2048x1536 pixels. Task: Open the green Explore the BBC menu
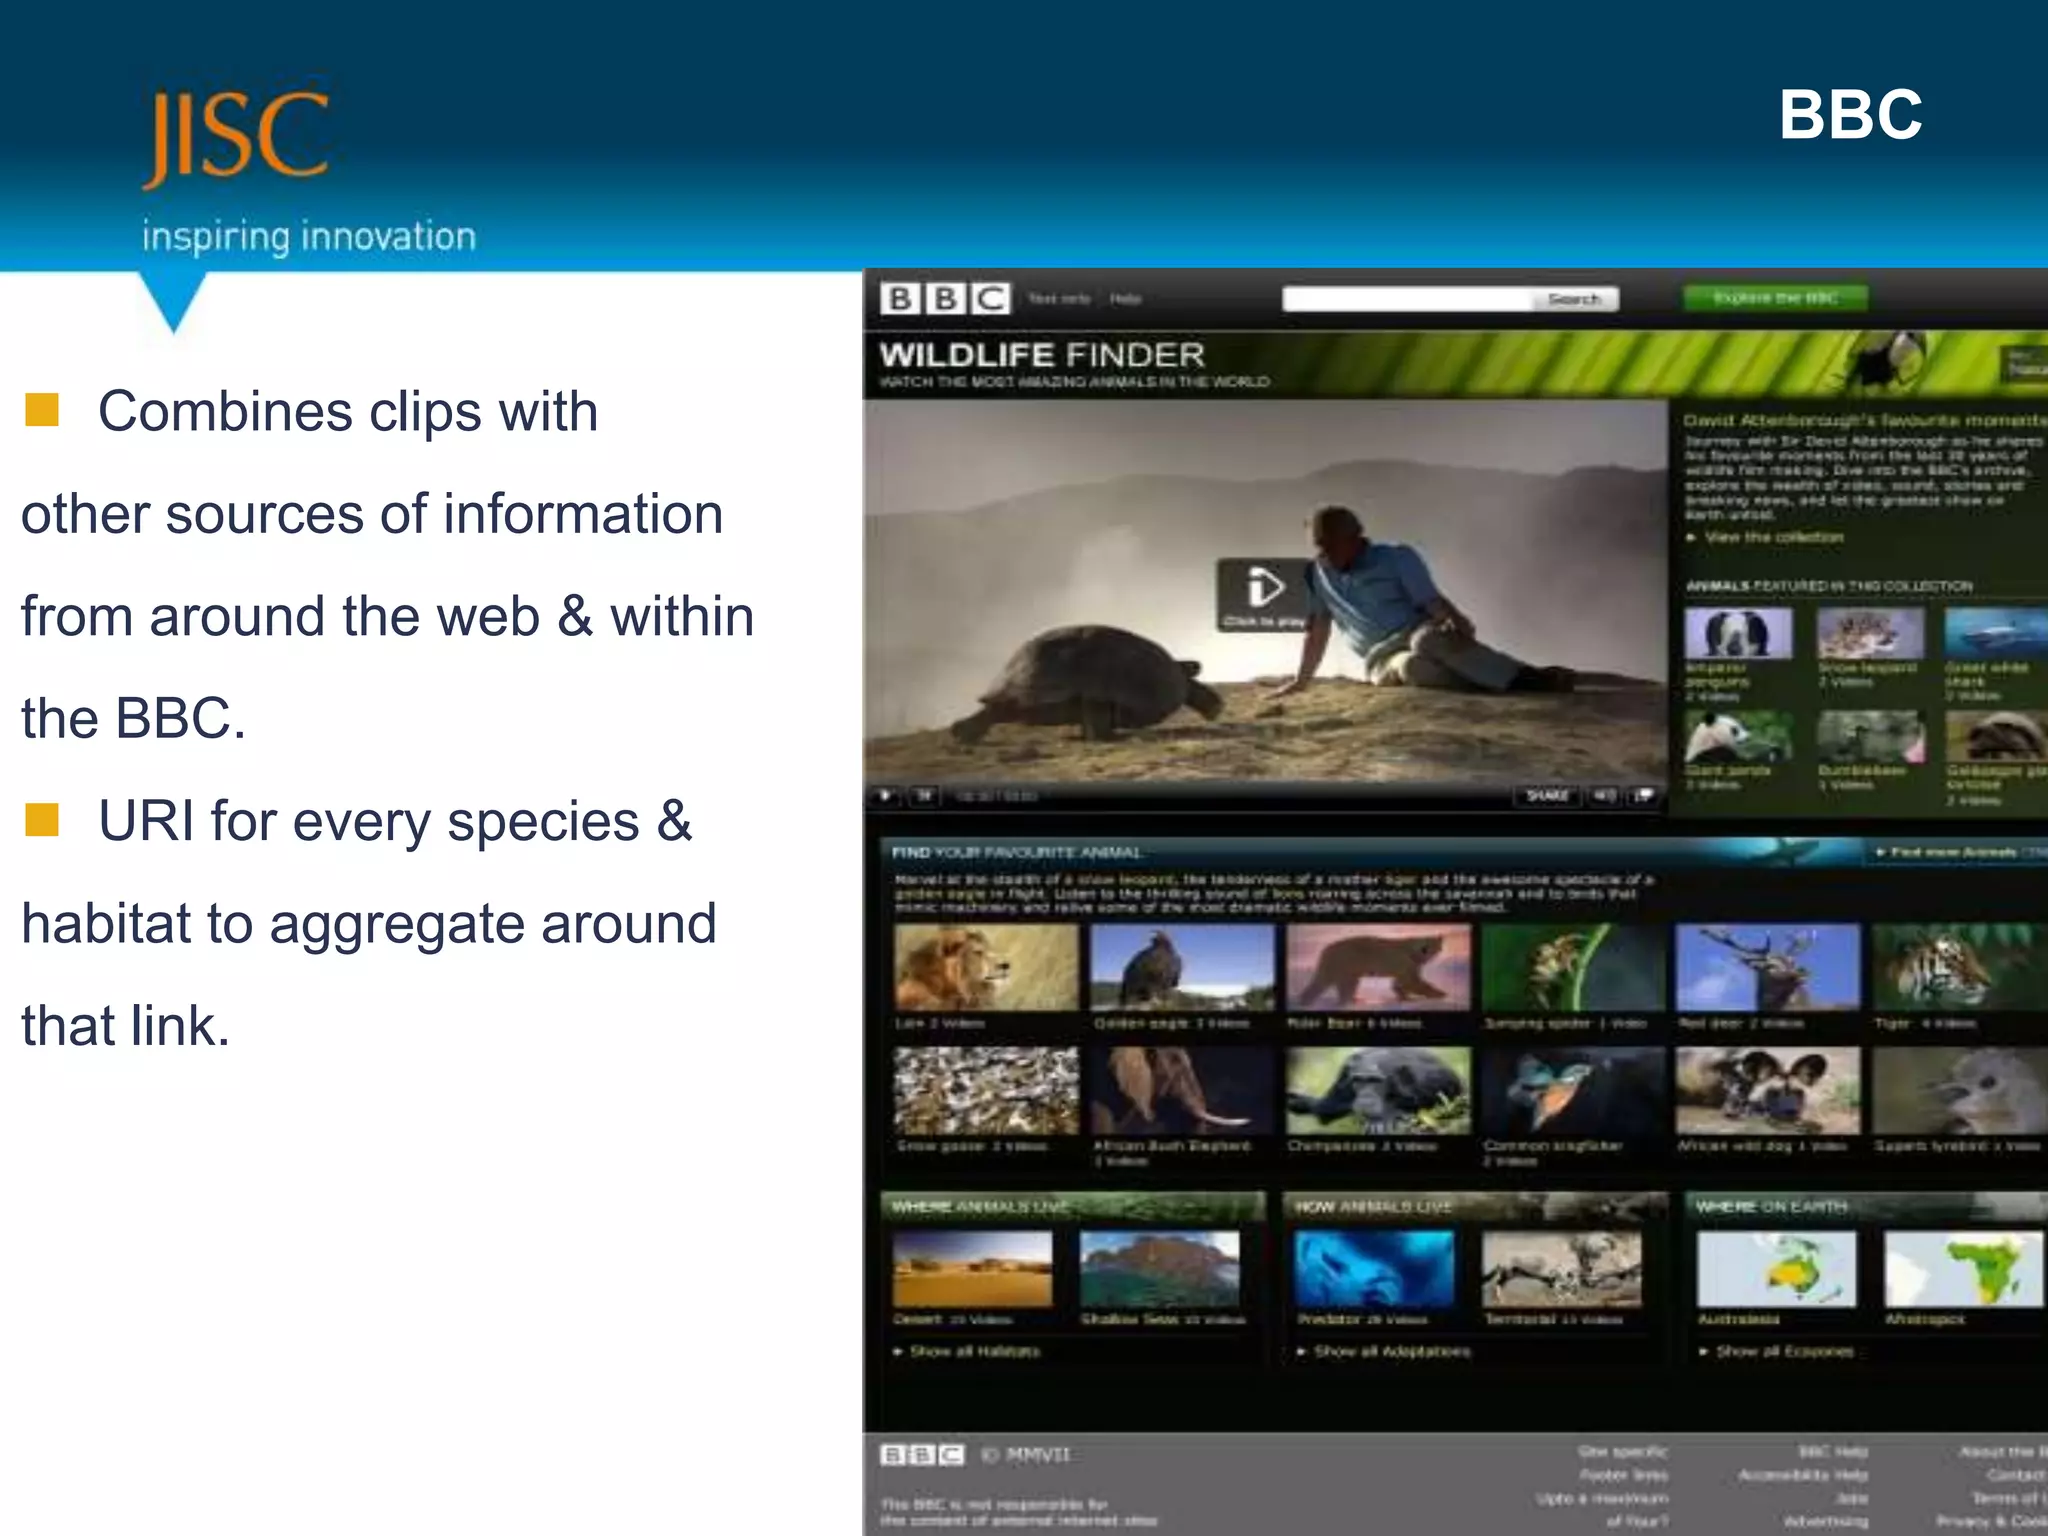1775,298
